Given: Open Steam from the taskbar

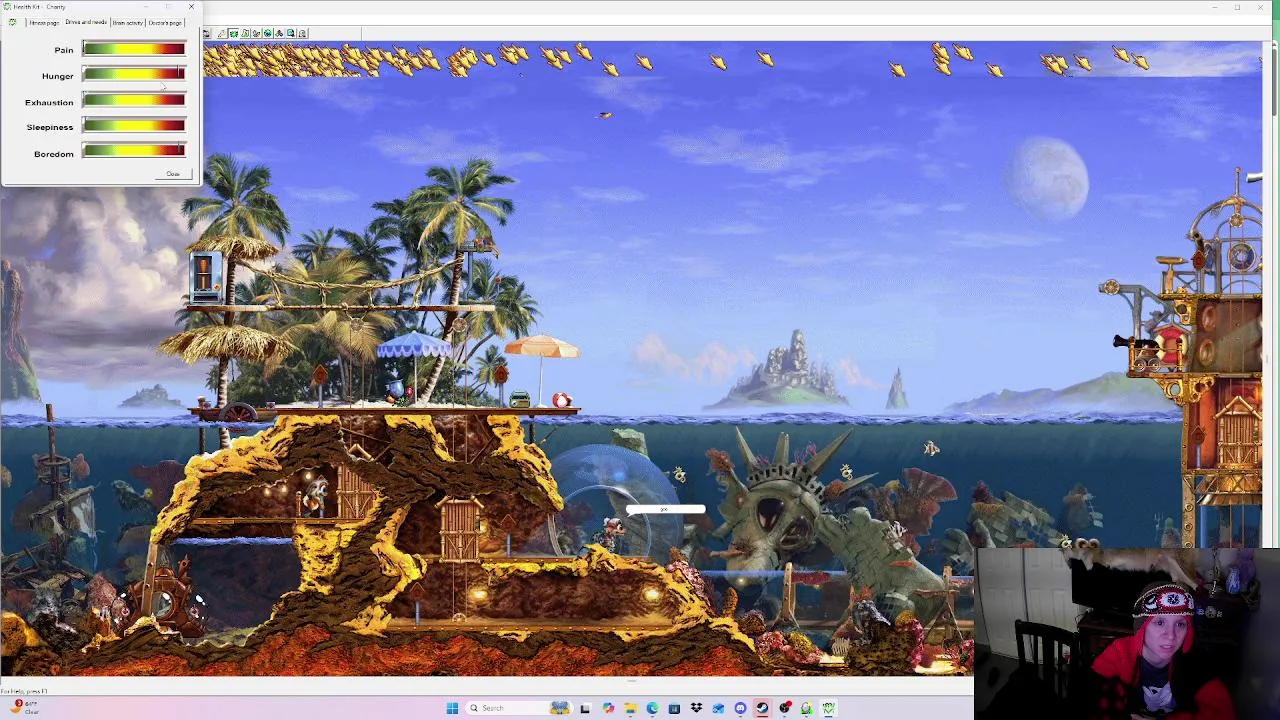Looking at the screenshot, I should click(762, 708).
